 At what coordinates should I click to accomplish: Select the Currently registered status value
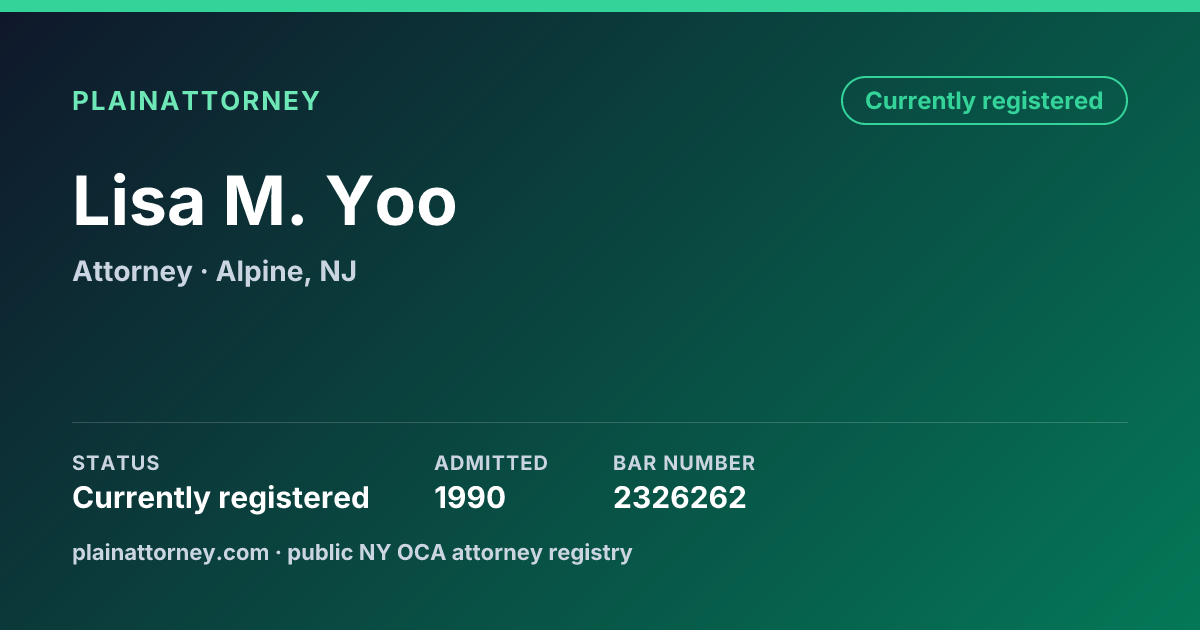point(221,497)
